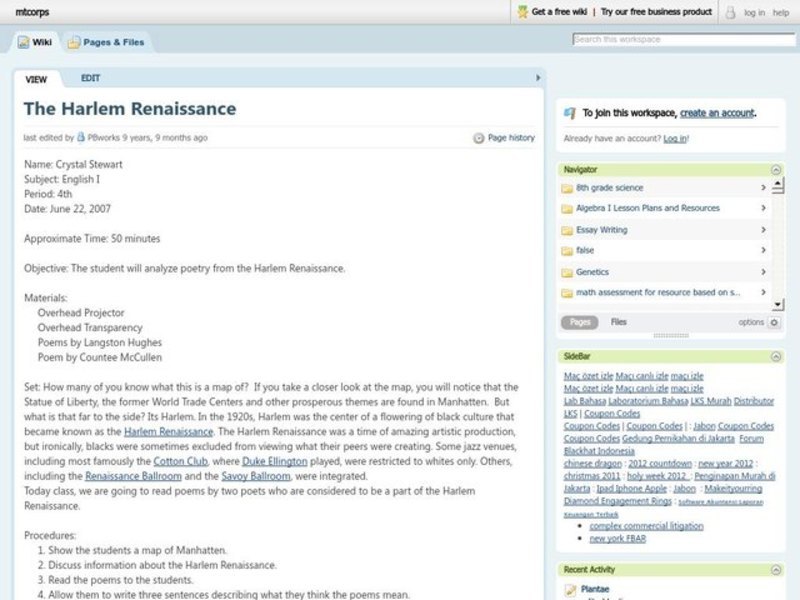This screenshot has height=600, width=800.
Task: Click the star icon beside Get a free wiki
Action: (x=521, y=12)
